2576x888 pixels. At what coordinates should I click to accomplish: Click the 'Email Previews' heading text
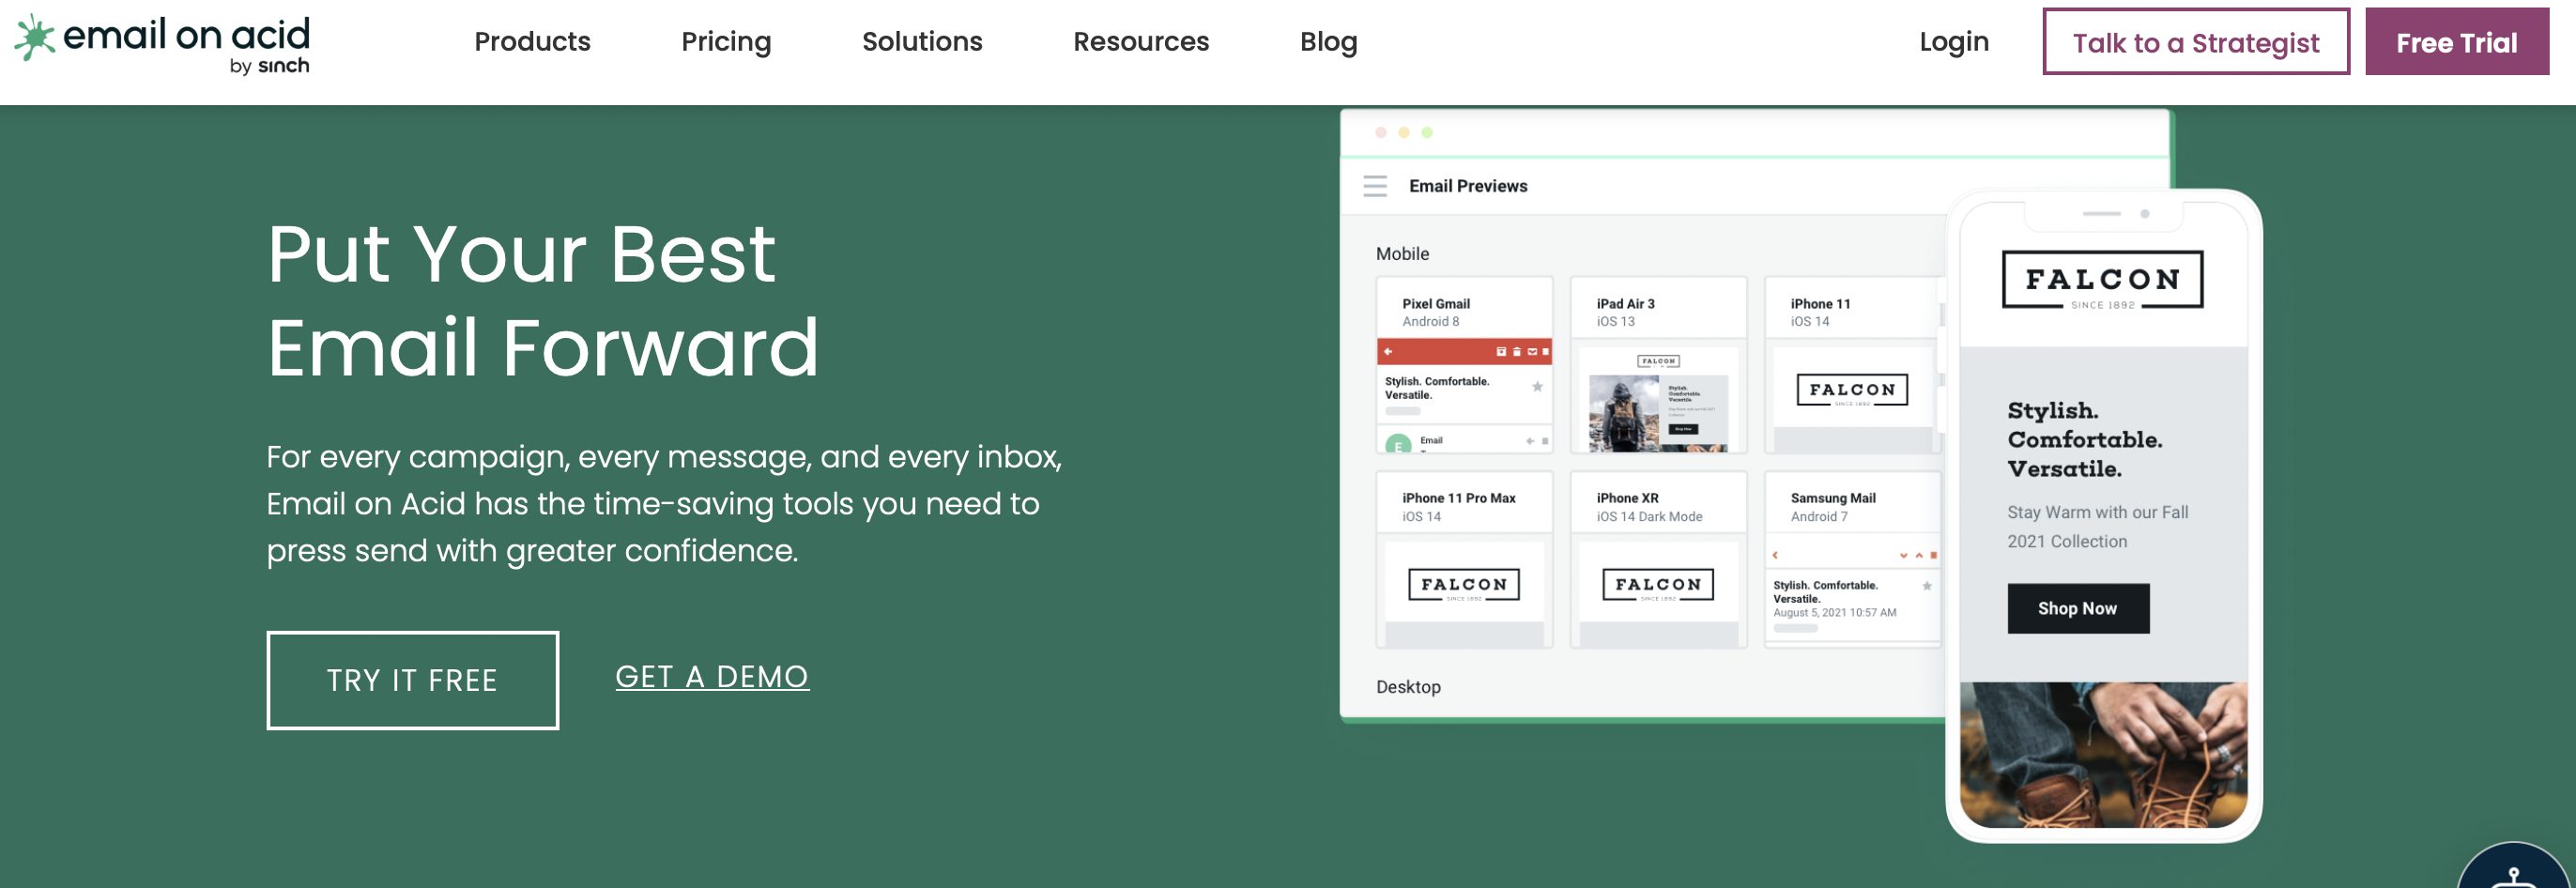pyautogui.click(x=1467, y=186)
